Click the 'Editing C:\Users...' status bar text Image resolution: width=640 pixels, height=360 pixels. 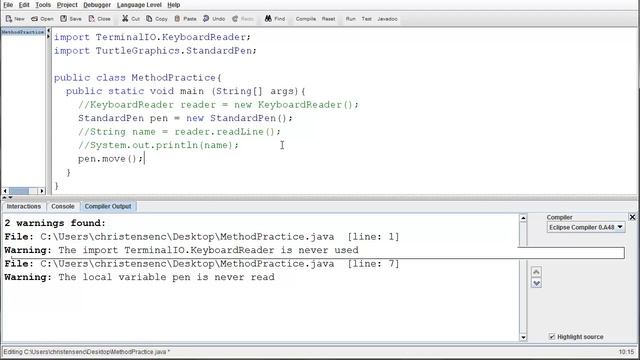[x=87, y=352]
